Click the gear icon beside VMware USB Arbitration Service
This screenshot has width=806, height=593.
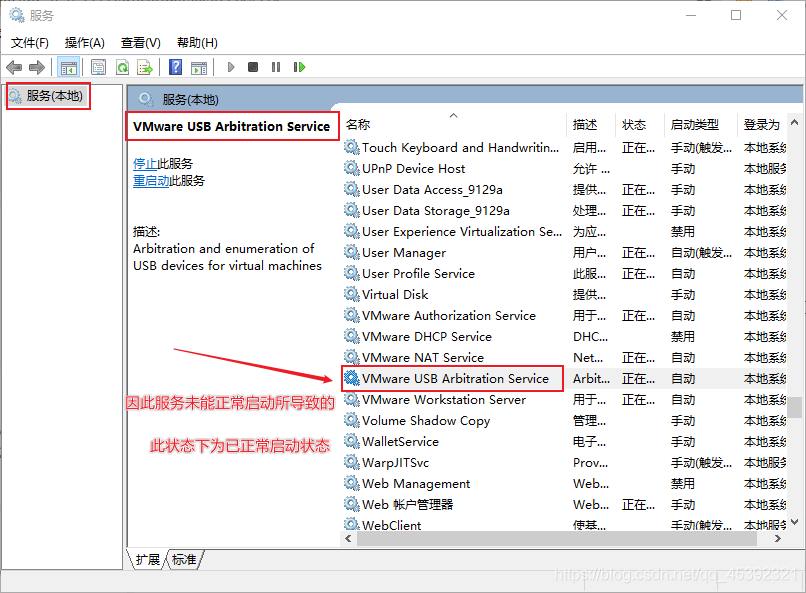click(x=352, y=379)
